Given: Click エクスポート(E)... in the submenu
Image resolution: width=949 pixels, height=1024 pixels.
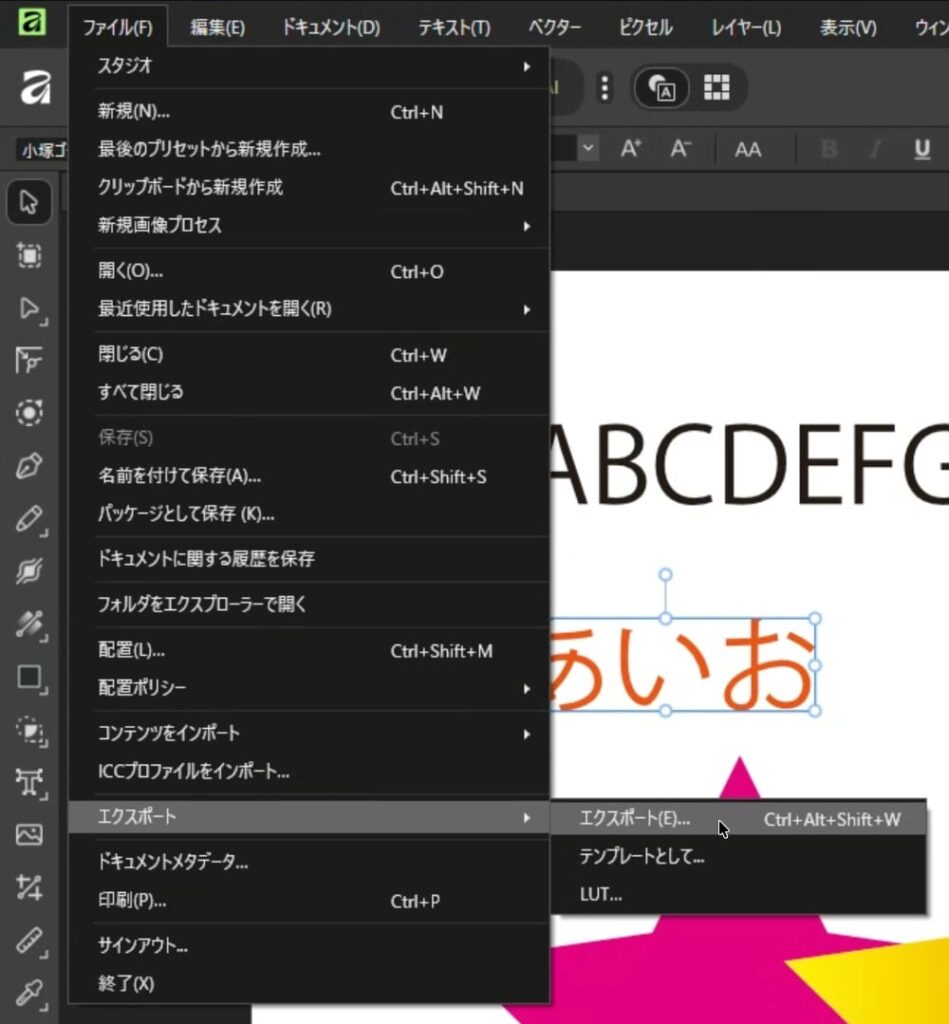Looking at the screenshot, I should pos(635,819).
